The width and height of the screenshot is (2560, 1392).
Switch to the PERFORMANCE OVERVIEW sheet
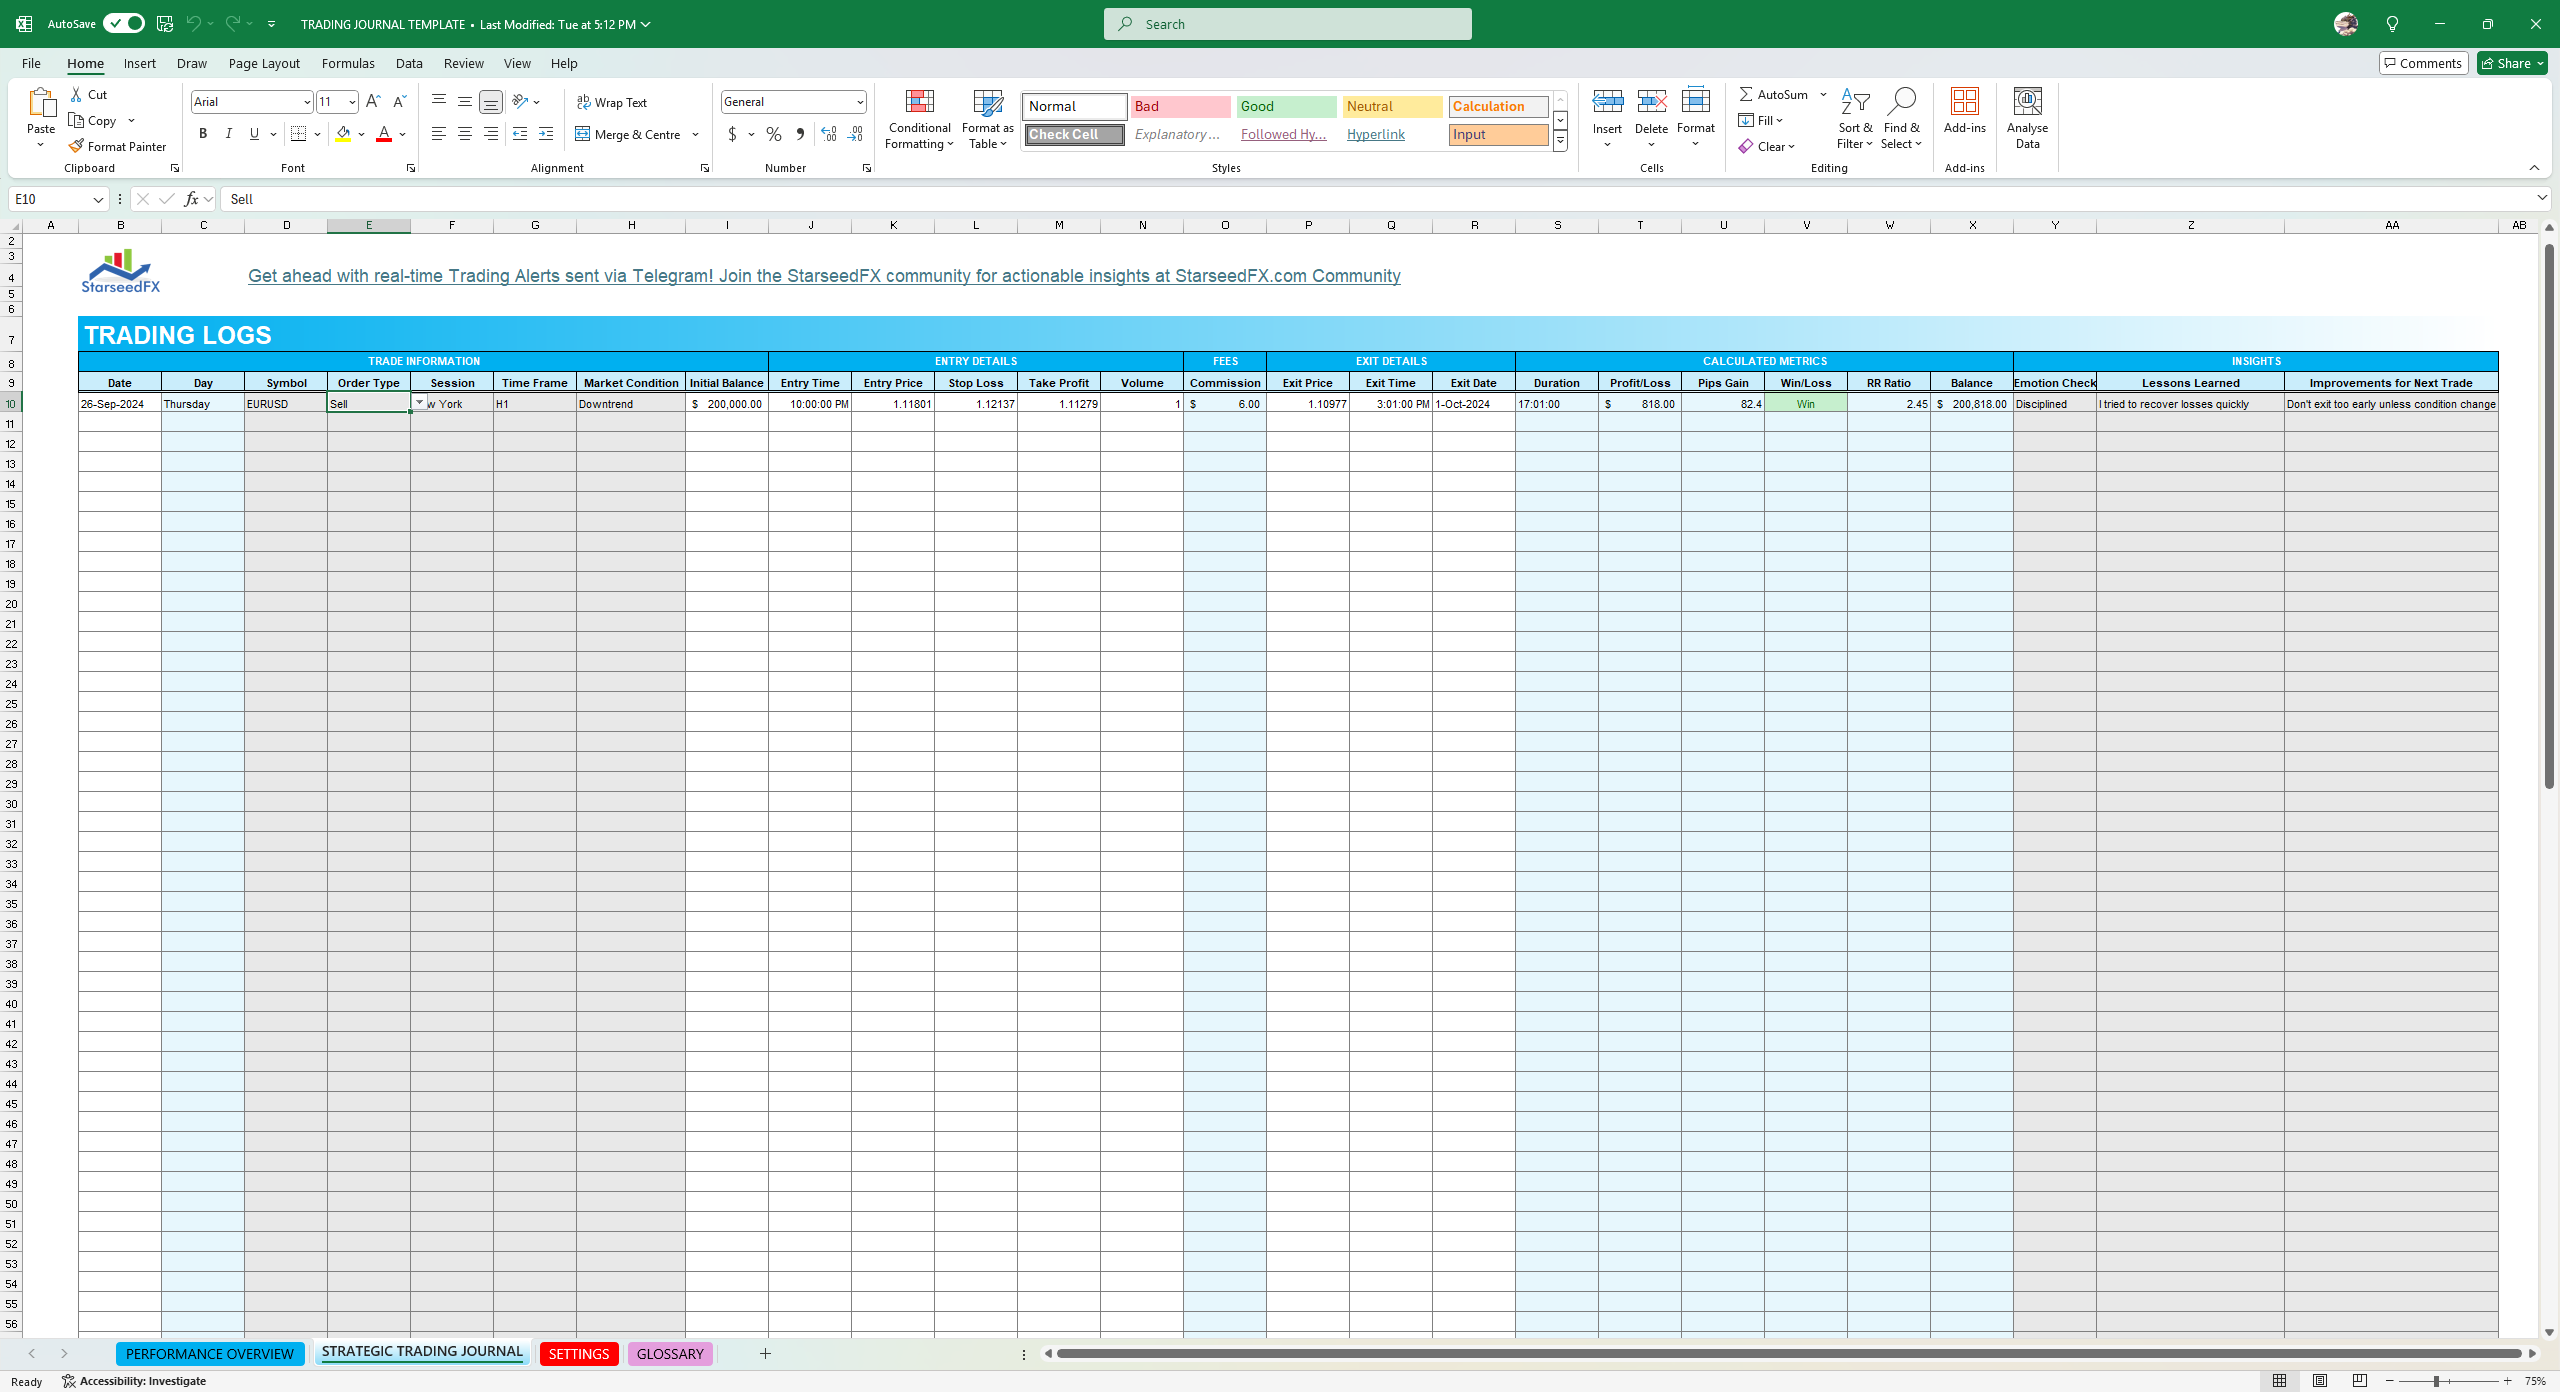point(209,1353)
